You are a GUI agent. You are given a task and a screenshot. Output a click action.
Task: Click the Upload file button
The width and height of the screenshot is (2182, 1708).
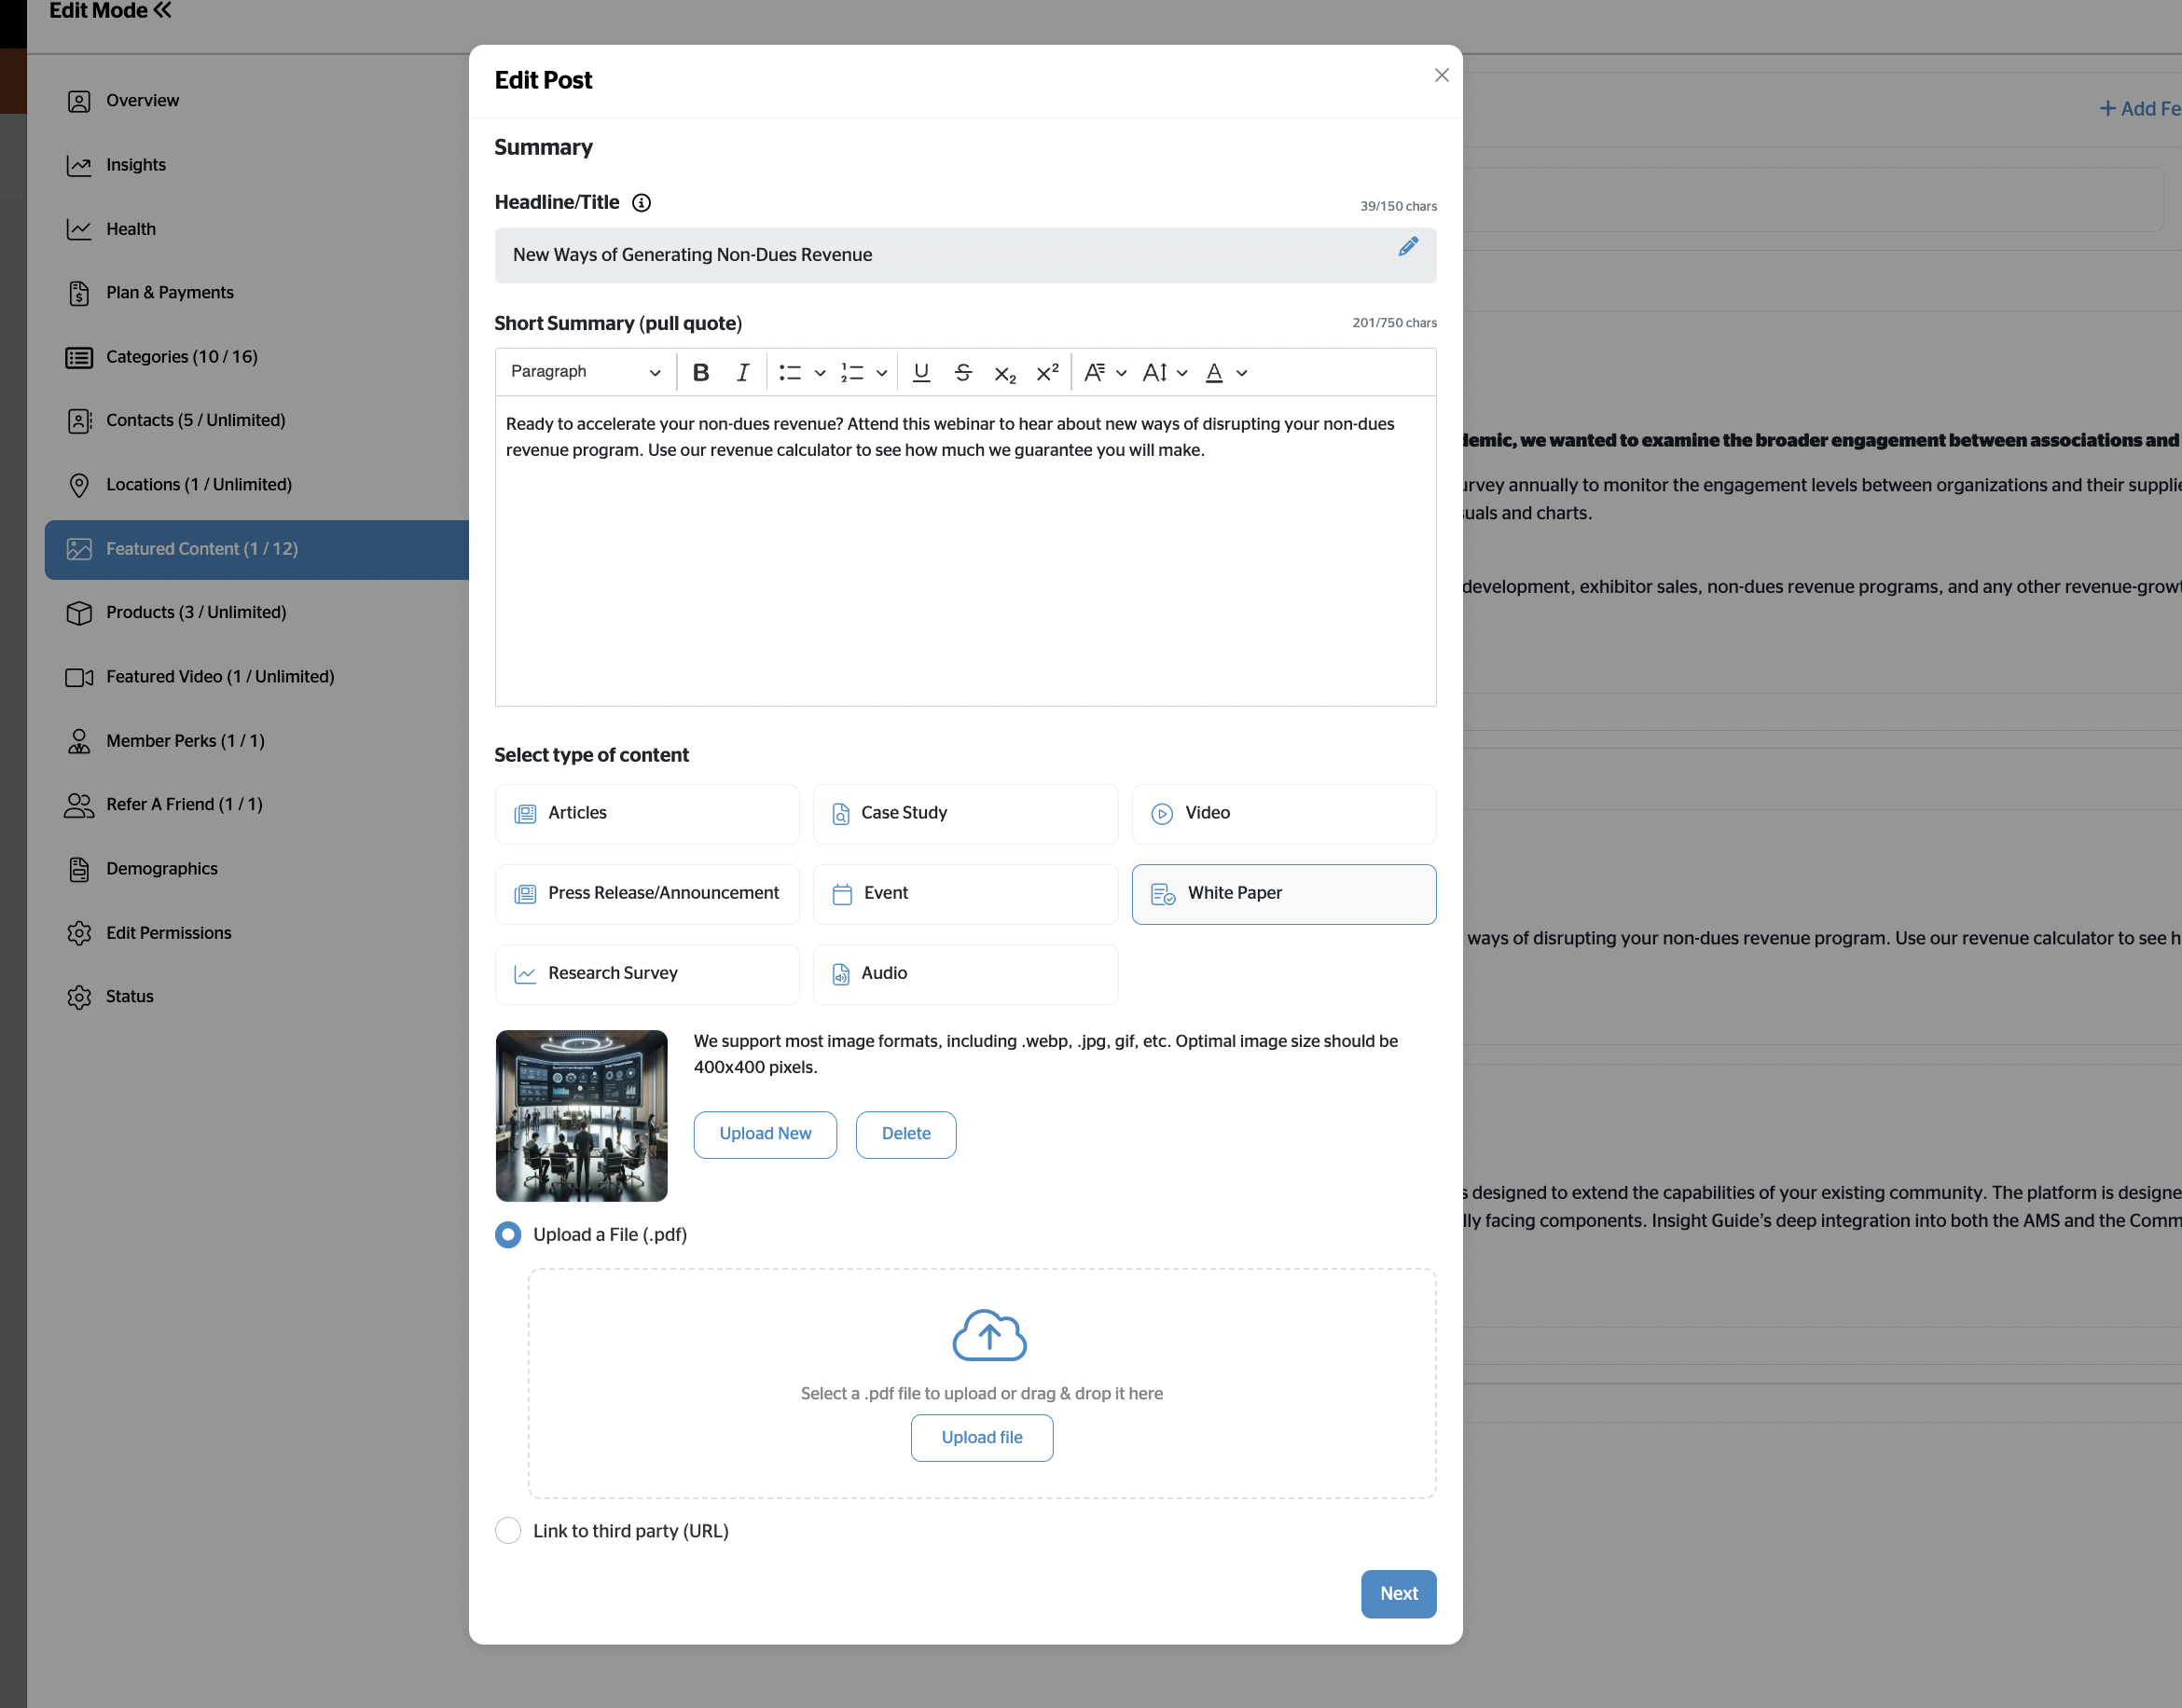981,1438
